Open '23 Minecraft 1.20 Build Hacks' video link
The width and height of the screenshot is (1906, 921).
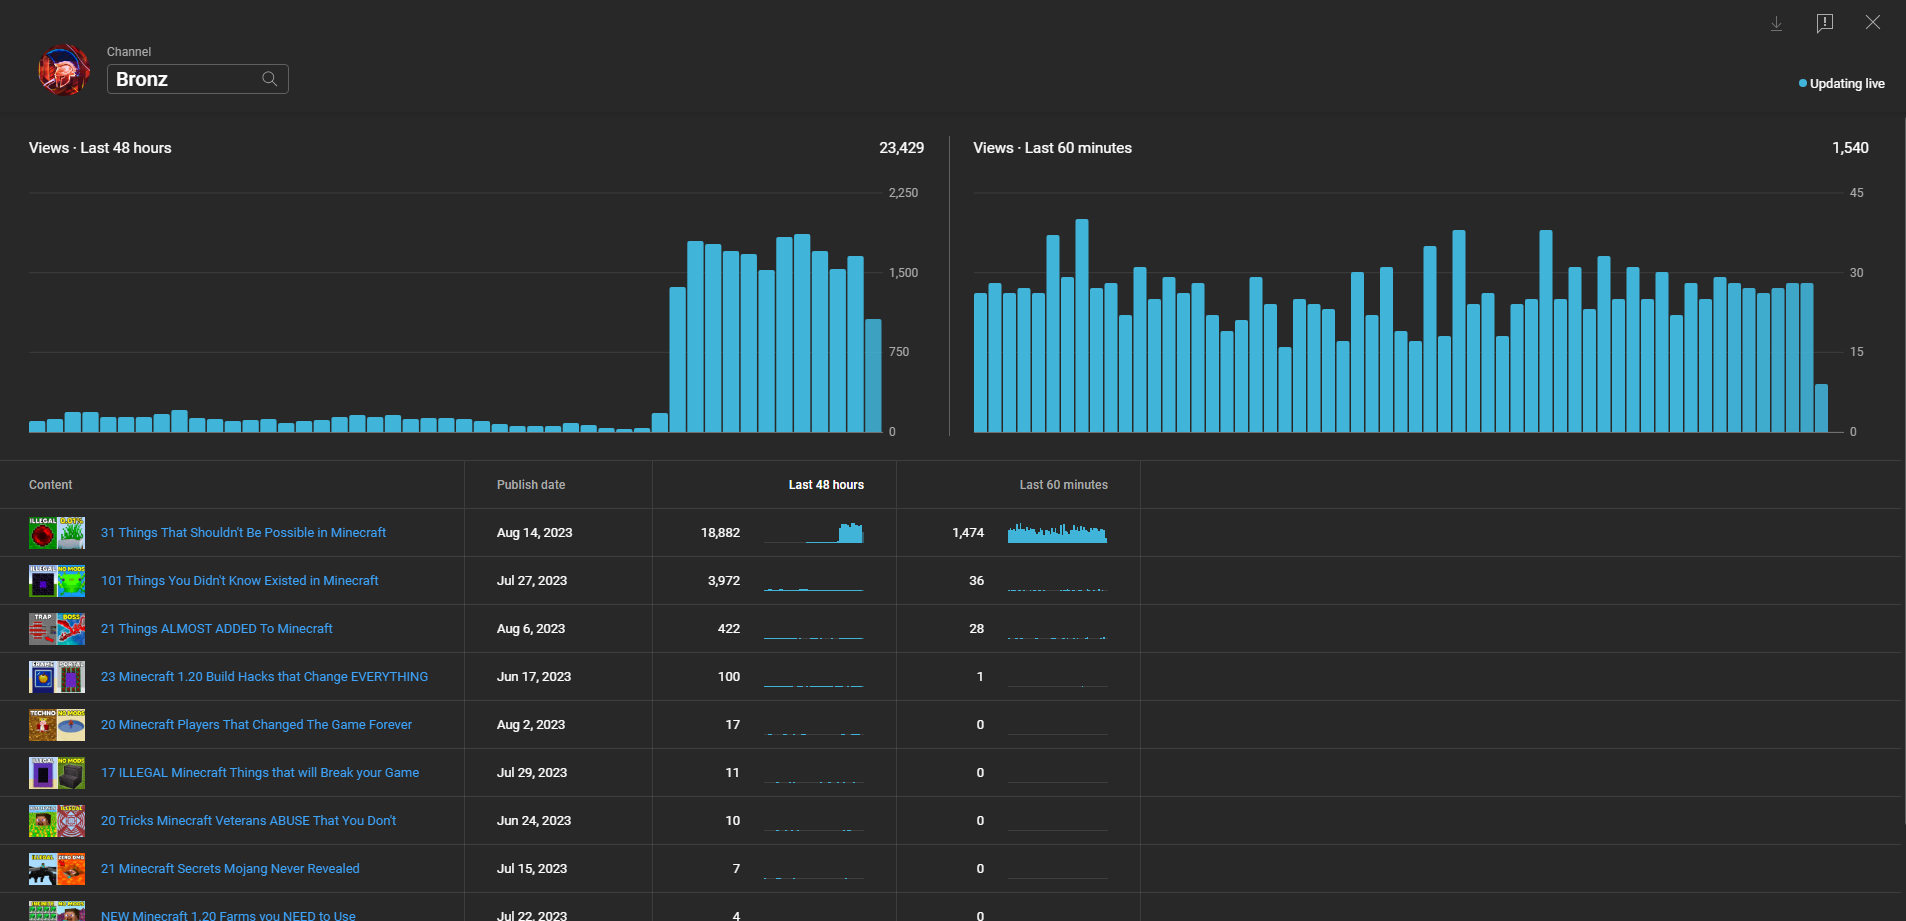pyautogui.click(x=264, y=677)
